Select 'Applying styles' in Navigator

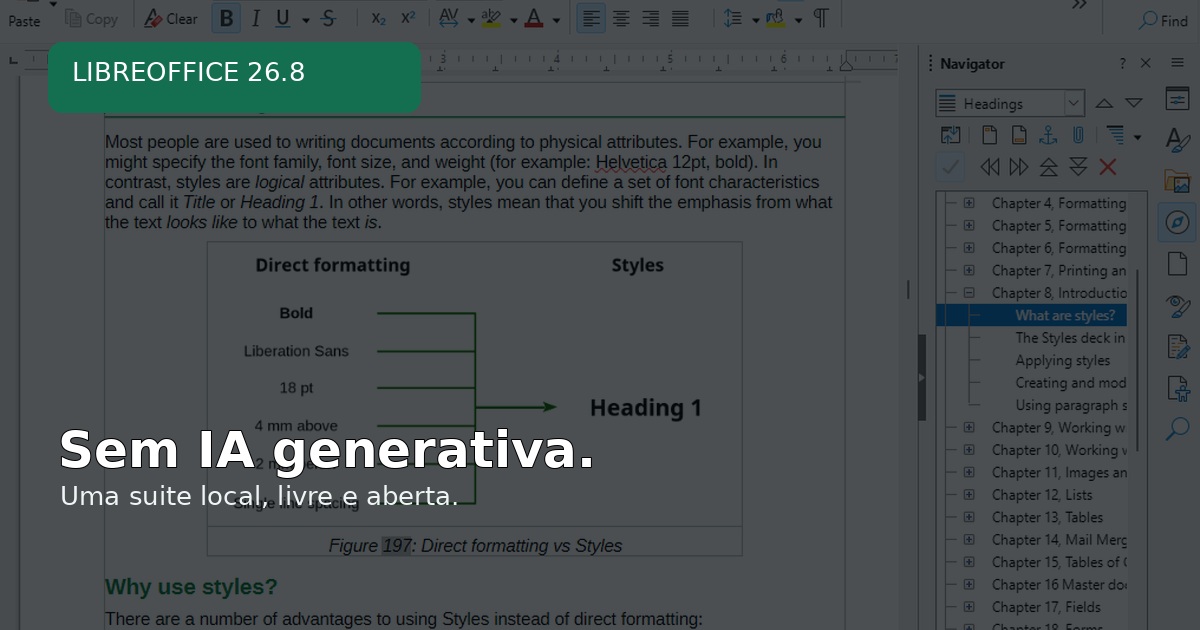(x=1063, y=360)
